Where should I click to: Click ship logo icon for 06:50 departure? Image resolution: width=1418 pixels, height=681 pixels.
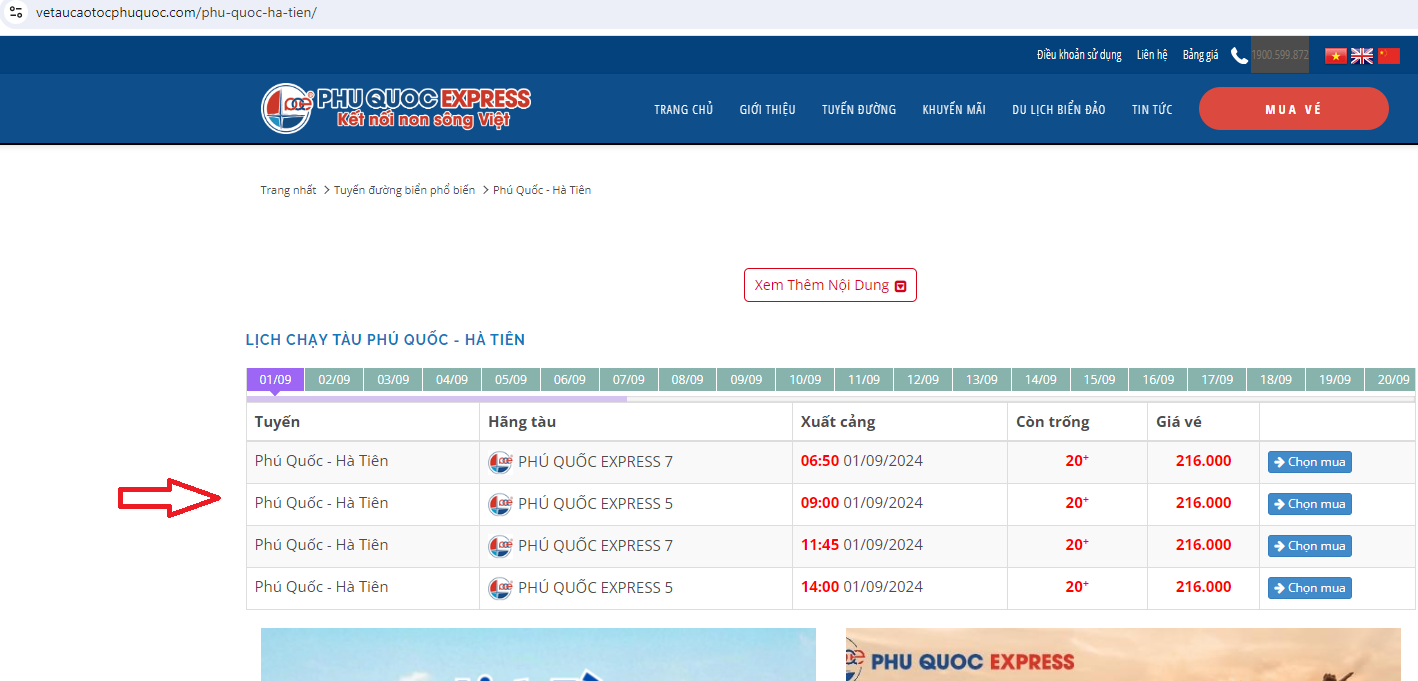[x=500, y=462]
